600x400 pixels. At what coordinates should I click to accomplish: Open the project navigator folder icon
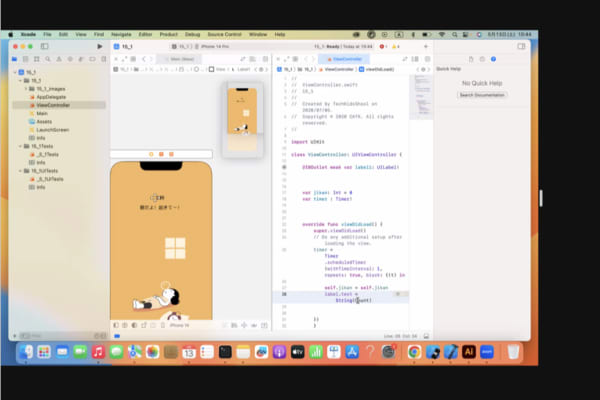tap(15, 59)
